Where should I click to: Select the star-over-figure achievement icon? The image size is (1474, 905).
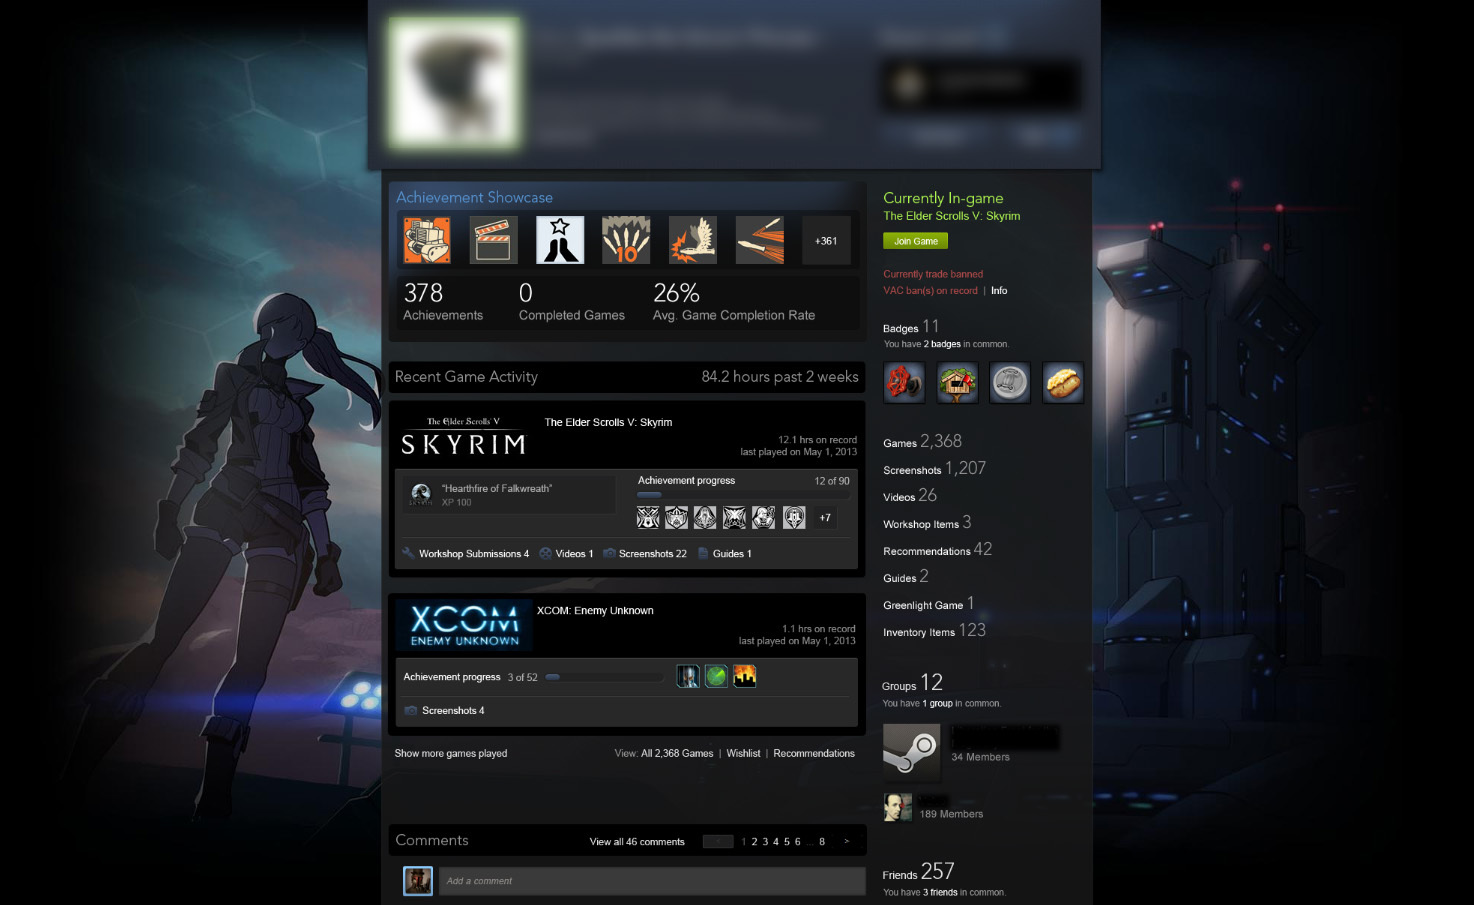point(560,240)
